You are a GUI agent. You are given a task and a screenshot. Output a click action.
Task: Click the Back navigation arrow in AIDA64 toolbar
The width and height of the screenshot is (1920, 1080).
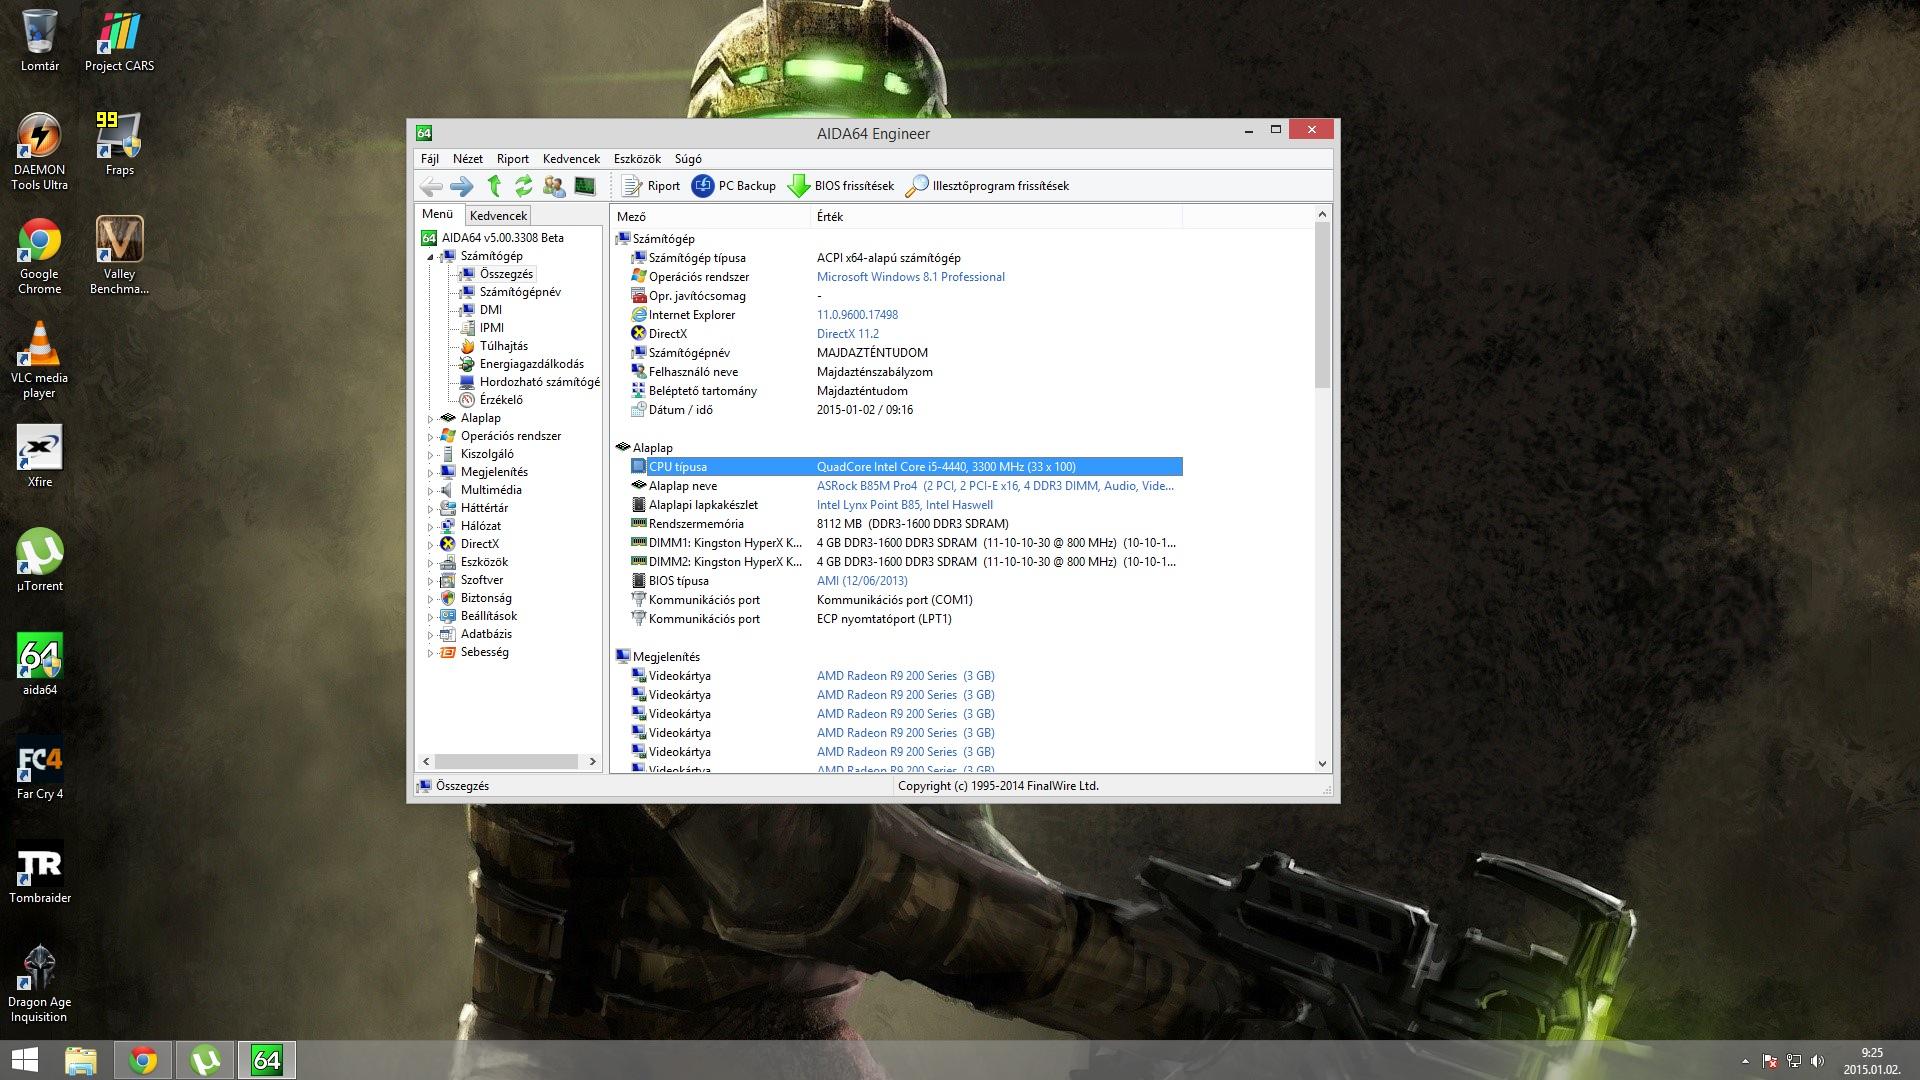[431, 186]
